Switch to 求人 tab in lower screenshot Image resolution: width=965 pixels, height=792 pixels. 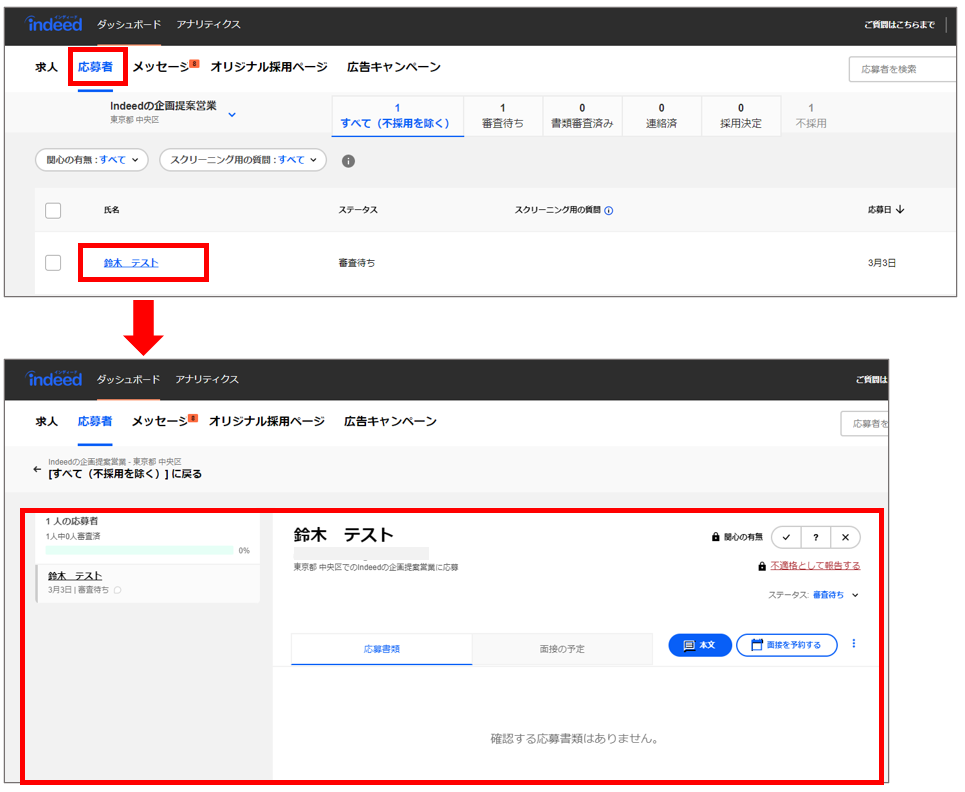coord(46,422)
